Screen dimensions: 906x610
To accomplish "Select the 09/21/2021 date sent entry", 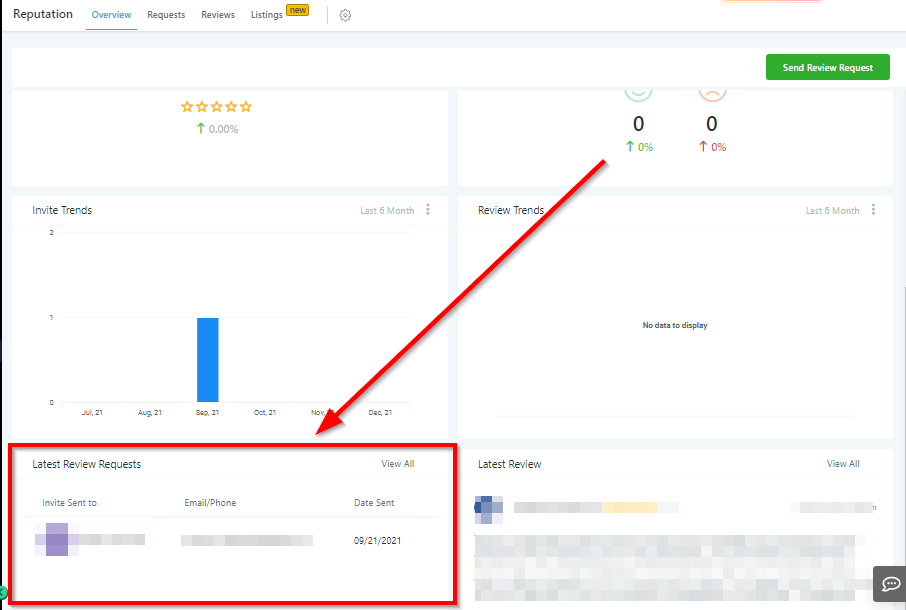I will pos(377,540).
